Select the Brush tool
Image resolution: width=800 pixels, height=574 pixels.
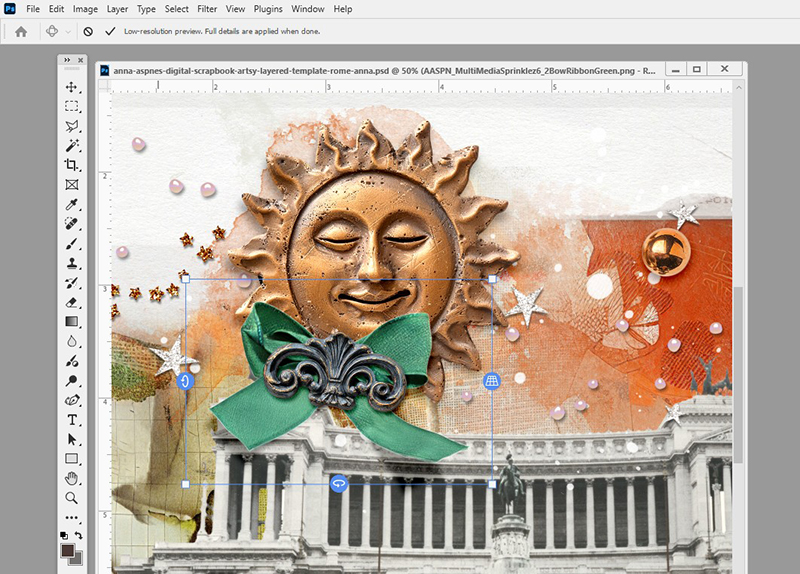pos(71,243)
